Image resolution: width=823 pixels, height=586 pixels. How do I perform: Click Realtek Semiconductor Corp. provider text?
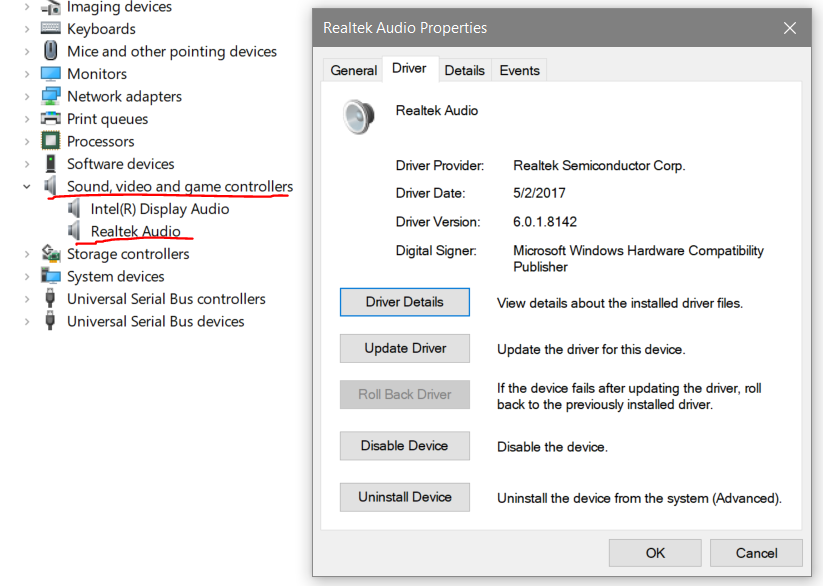tap(599, 165)
